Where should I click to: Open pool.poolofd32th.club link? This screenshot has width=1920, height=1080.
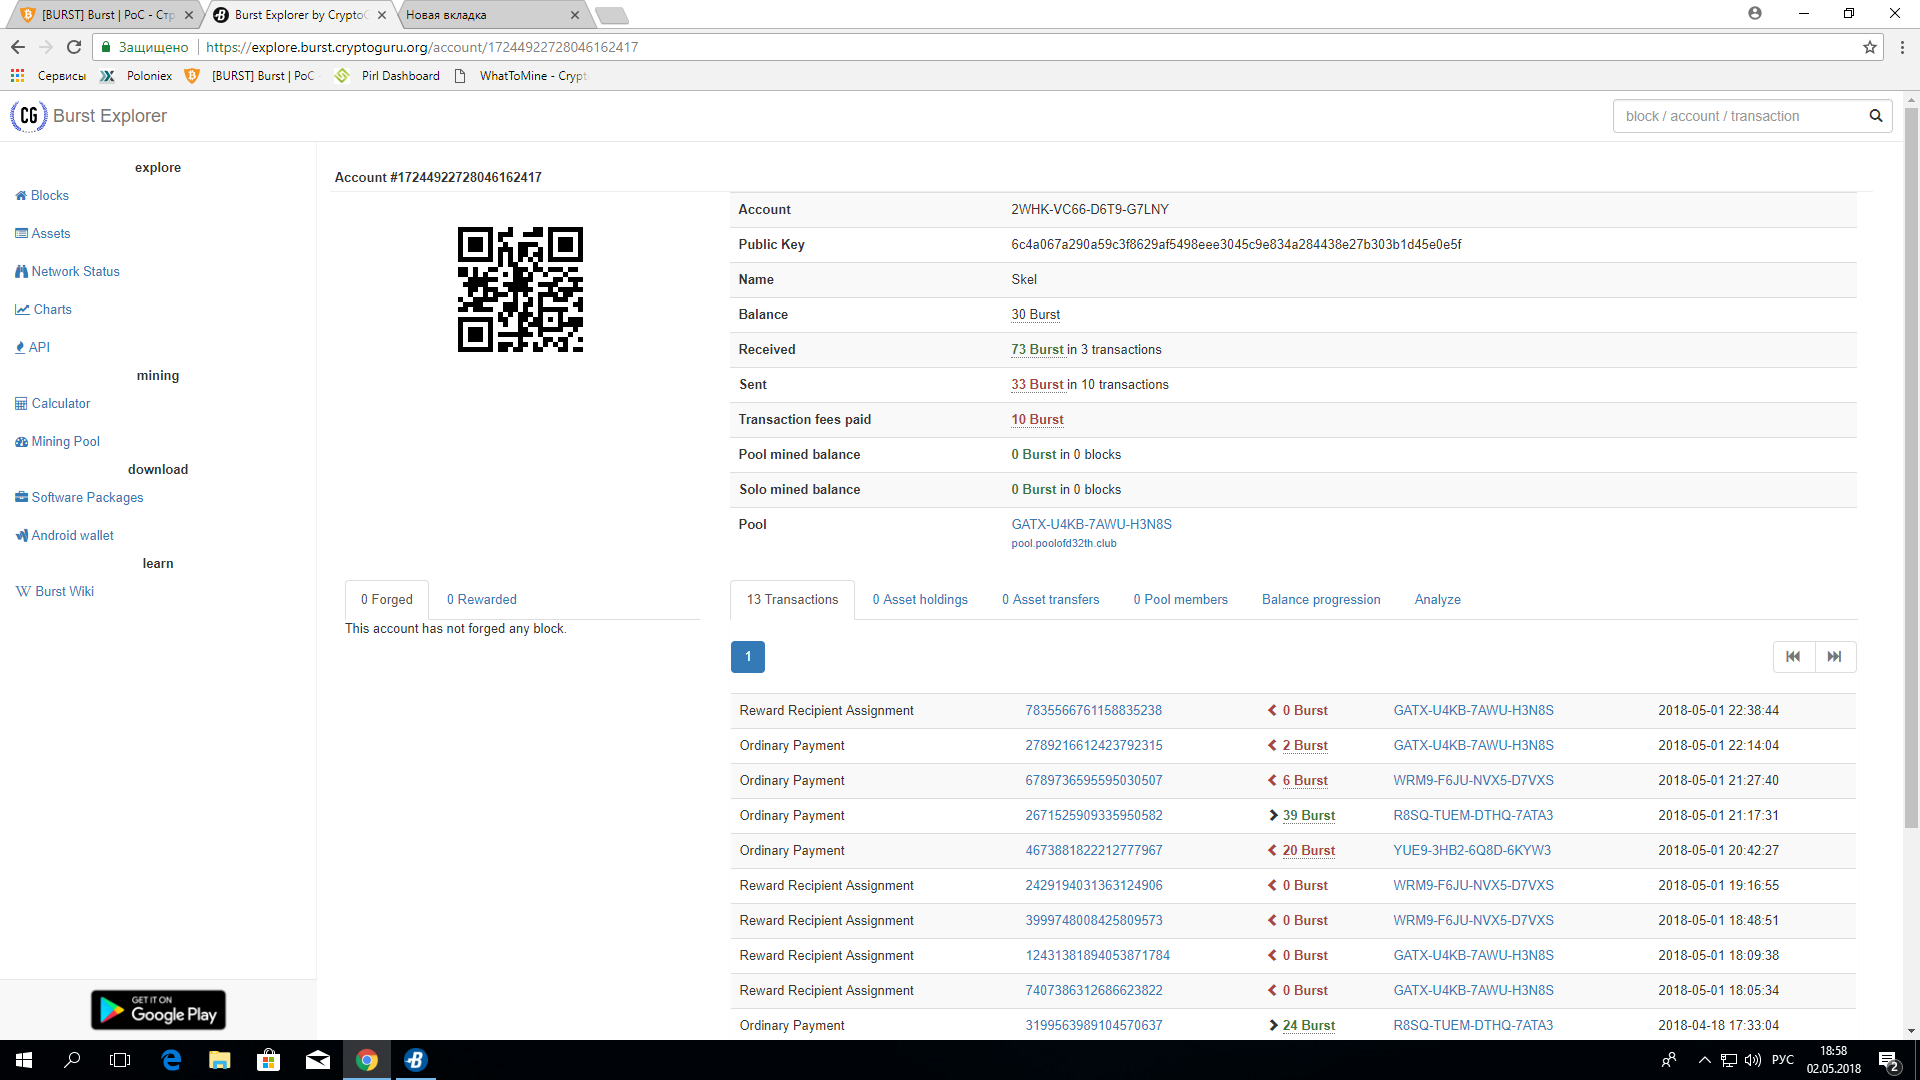coord(1064,544)
